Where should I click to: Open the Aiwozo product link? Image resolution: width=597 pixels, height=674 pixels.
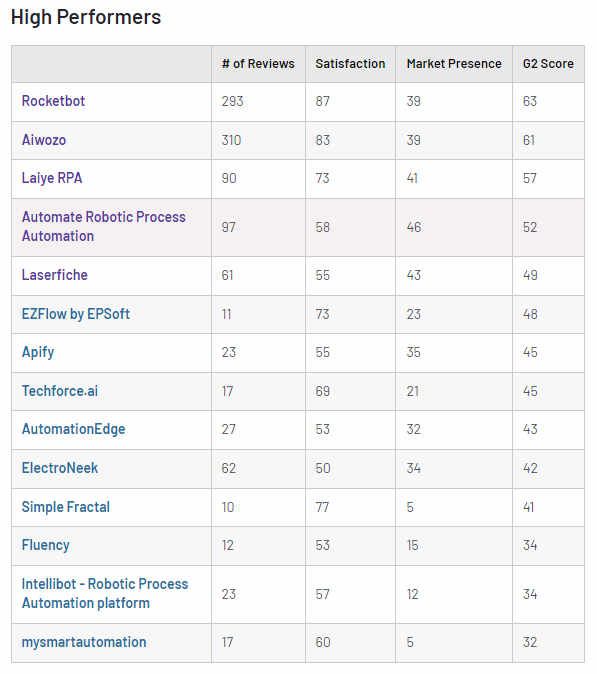pos(44,140)
